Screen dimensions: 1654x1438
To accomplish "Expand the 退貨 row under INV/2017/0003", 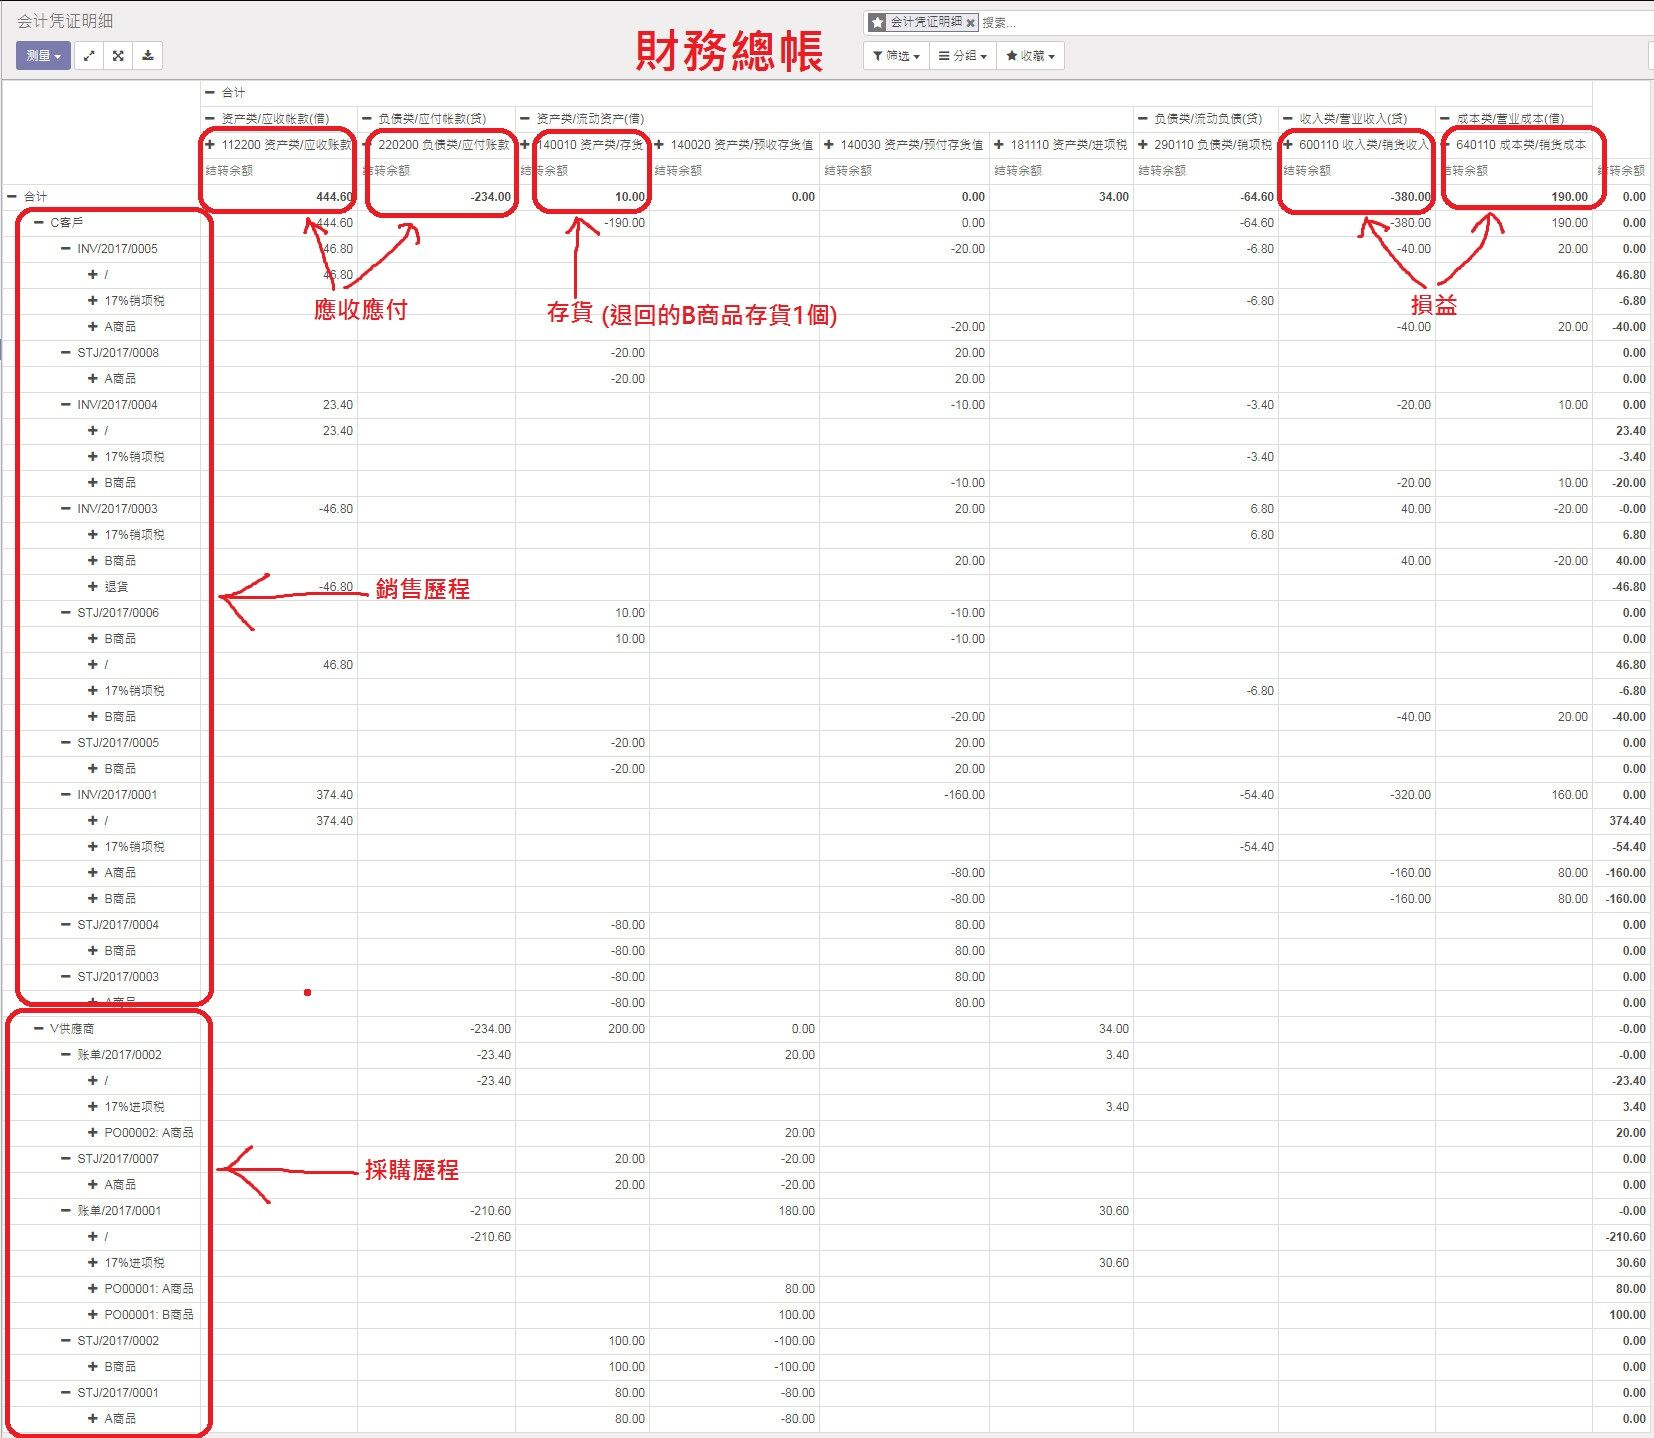I will point(108,587).
